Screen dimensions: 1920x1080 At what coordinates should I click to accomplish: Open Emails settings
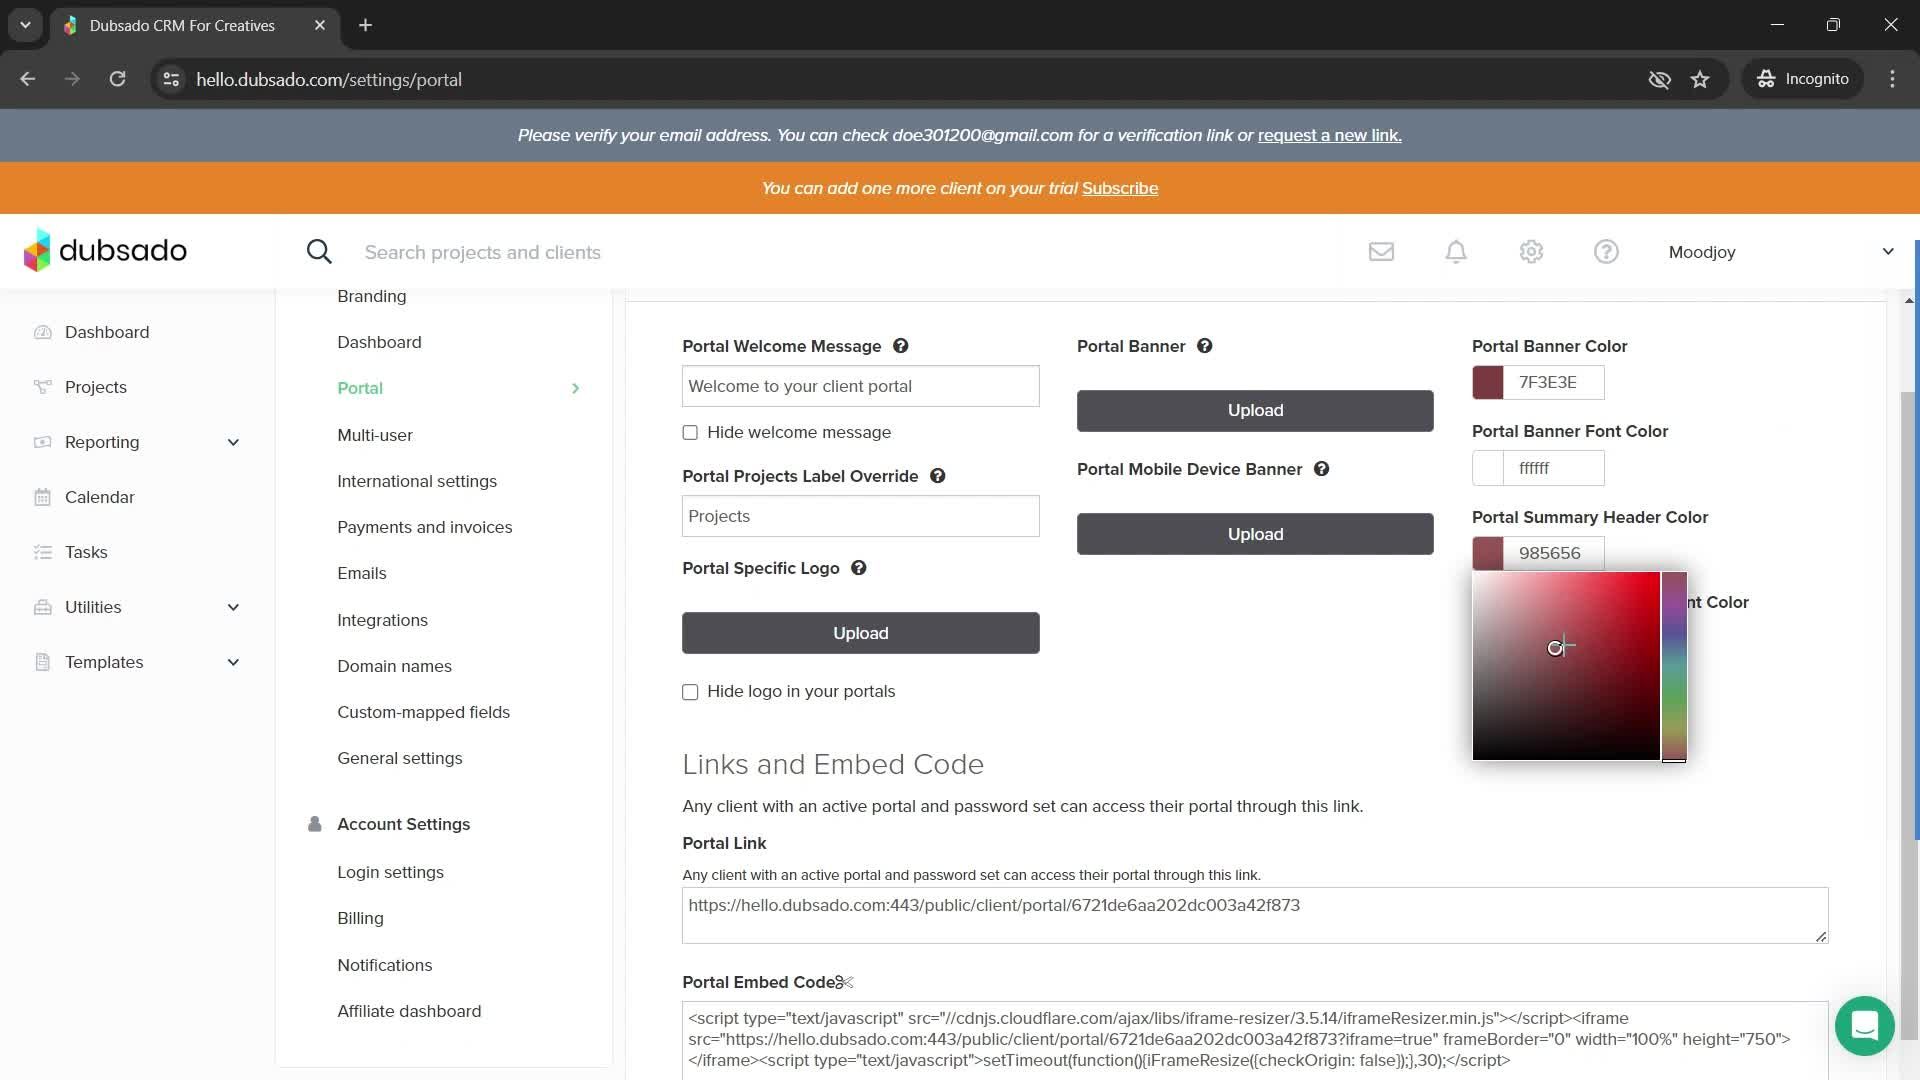pos(362,573)
